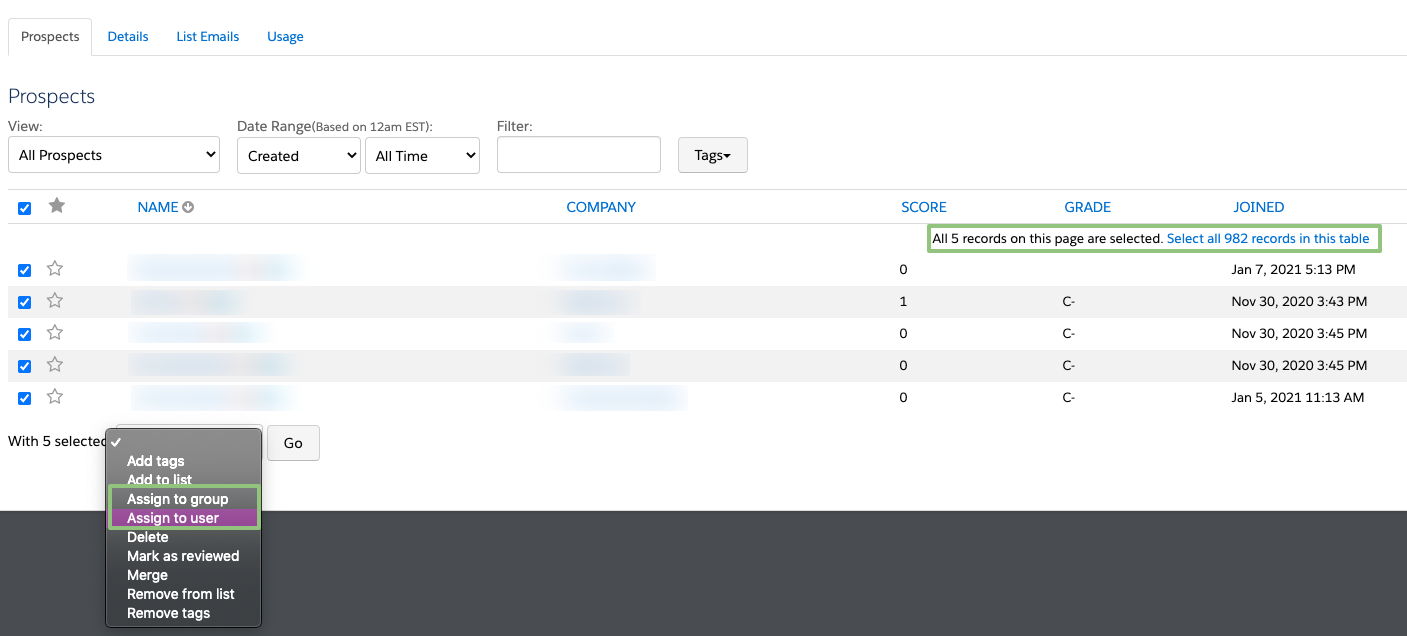
Task: Open the Created date range dropdown
Action: (x=298, y=156)
